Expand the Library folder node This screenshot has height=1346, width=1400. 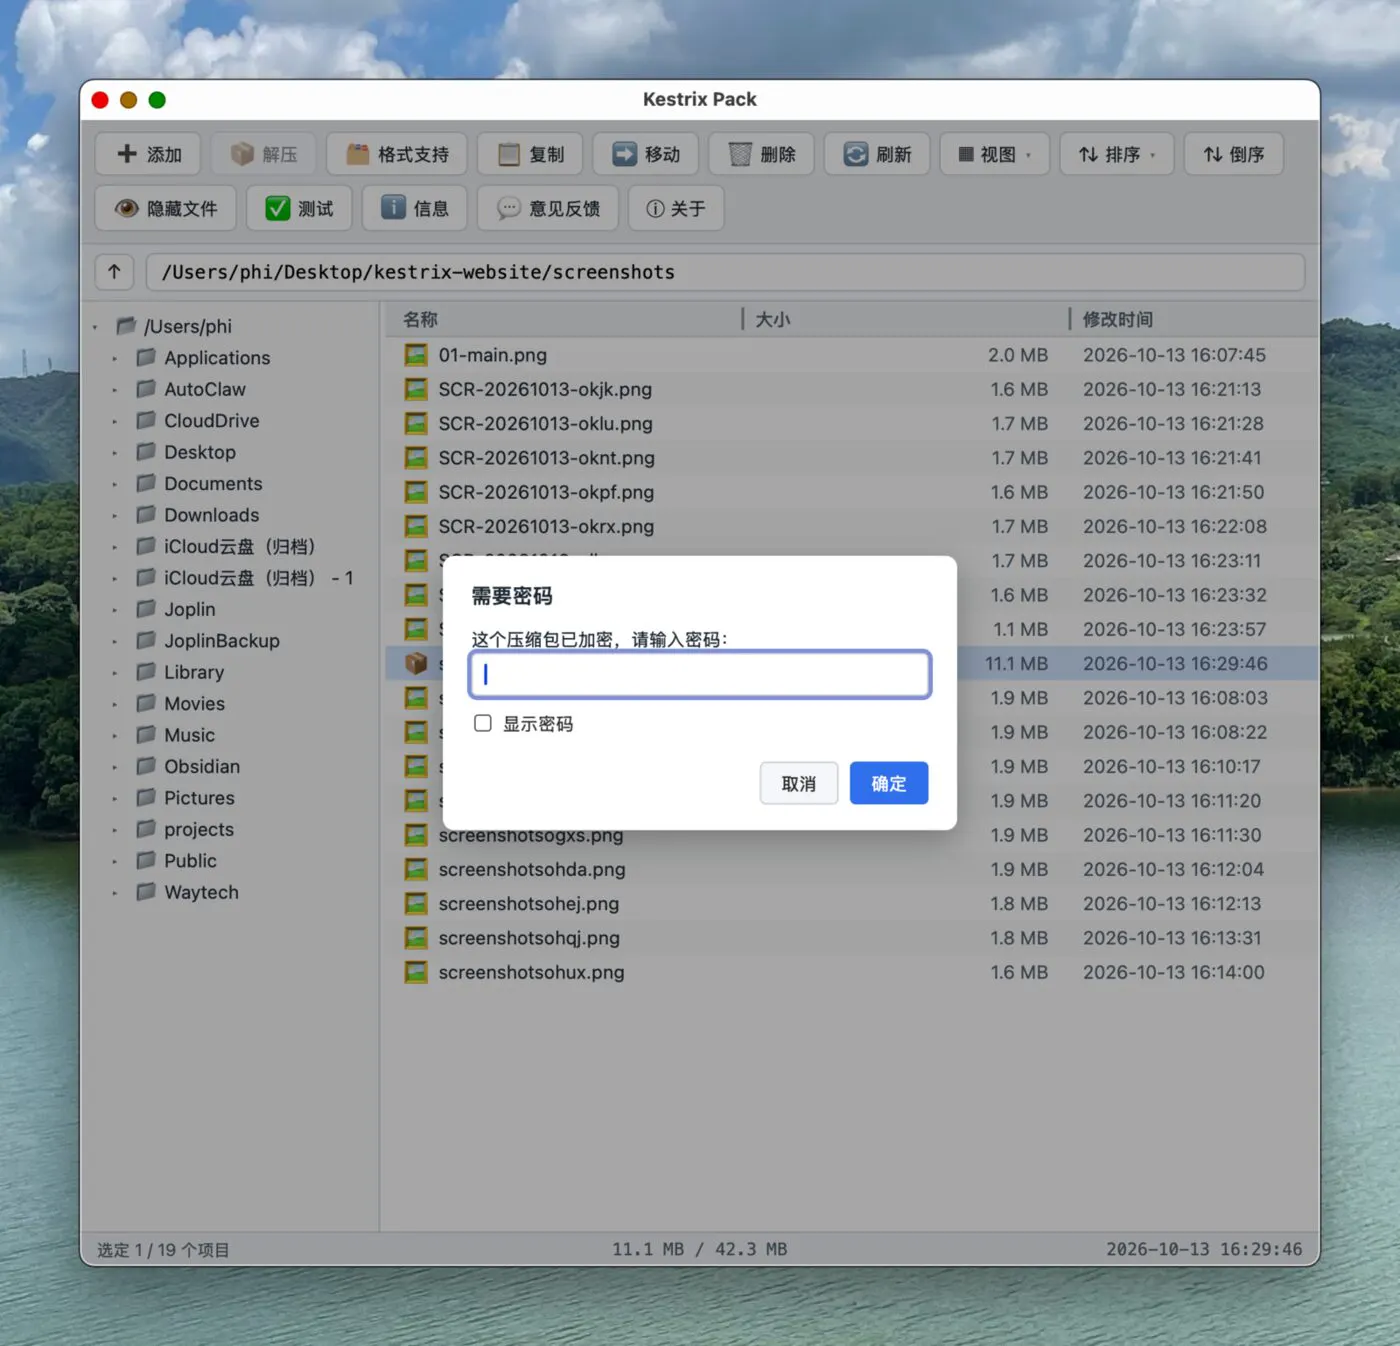(x=115, y=672)
